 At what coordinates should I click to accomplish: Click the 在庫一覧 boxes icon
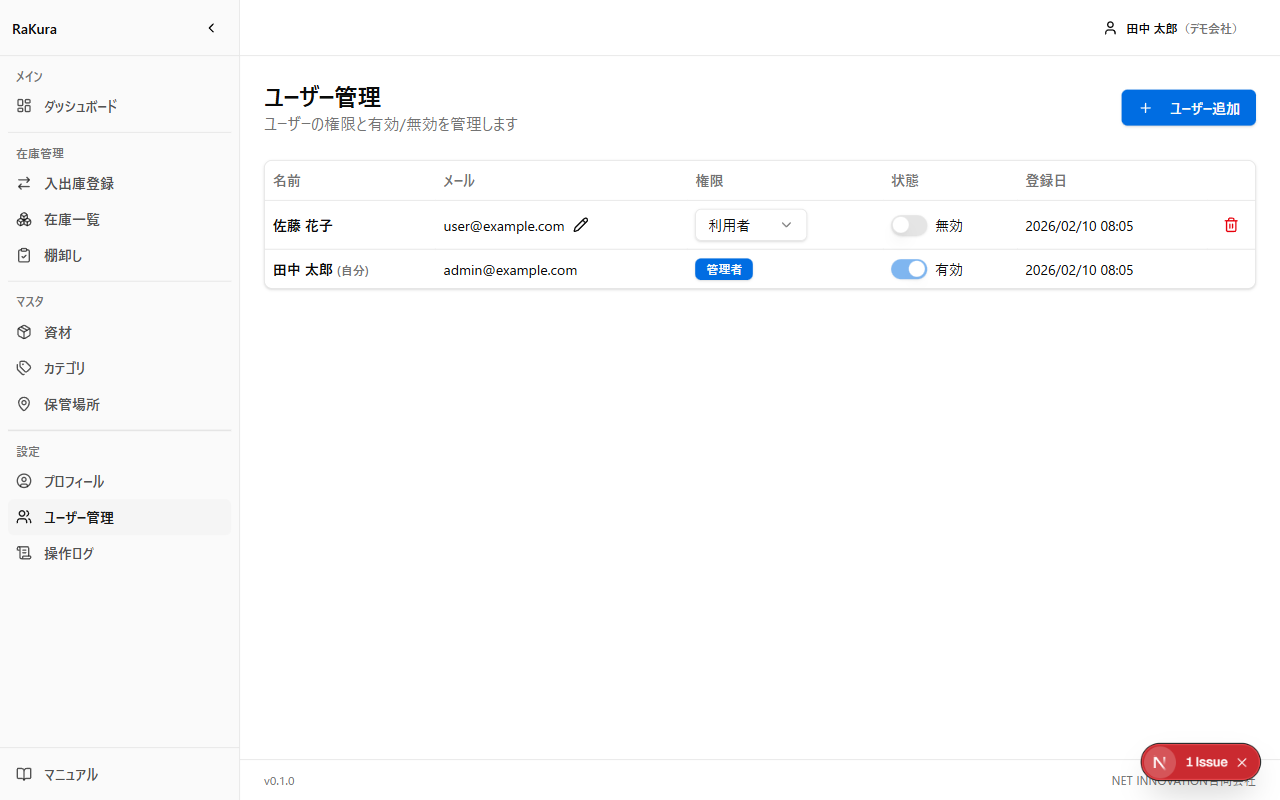(x=24, y=219)
